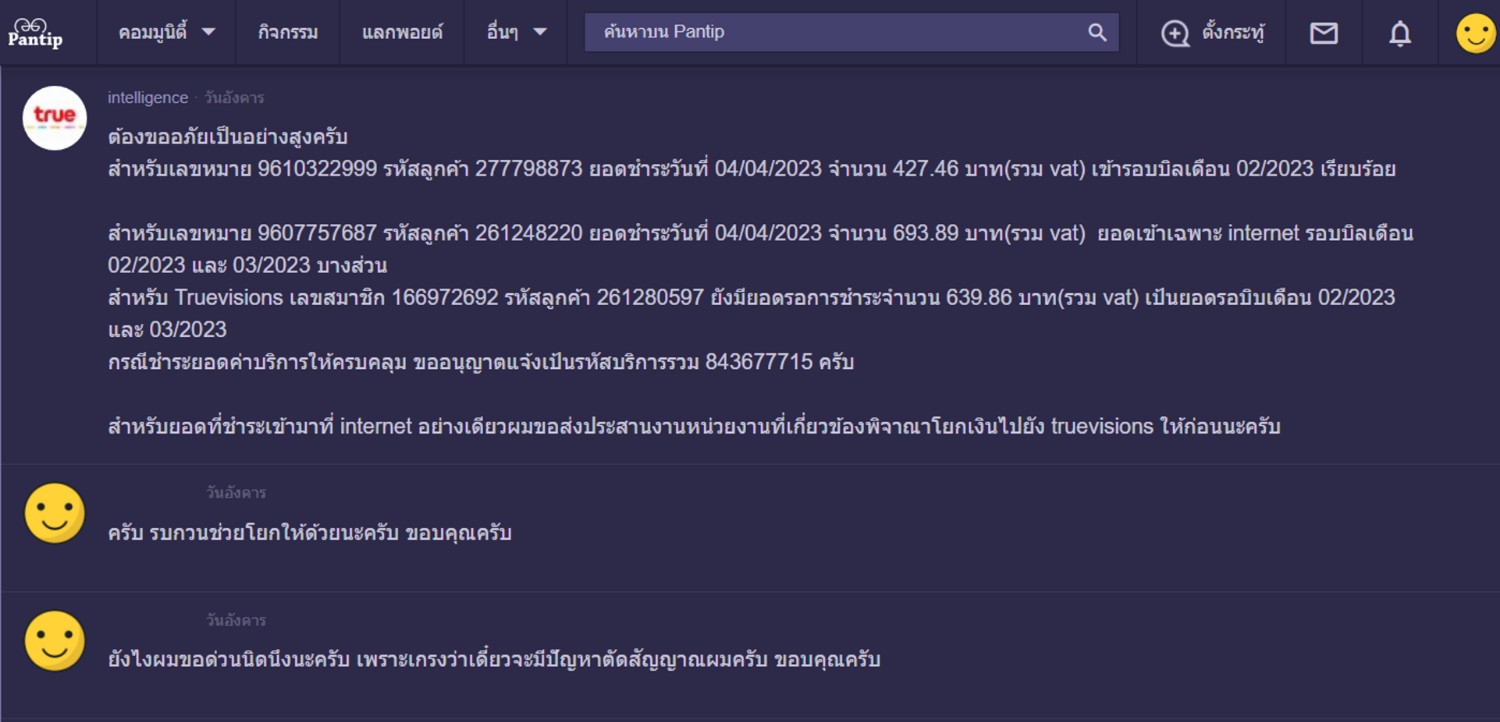The image size is (1500, 722).
Task: Click the smiley profile avatar in header
Action: coord(1476,33)
